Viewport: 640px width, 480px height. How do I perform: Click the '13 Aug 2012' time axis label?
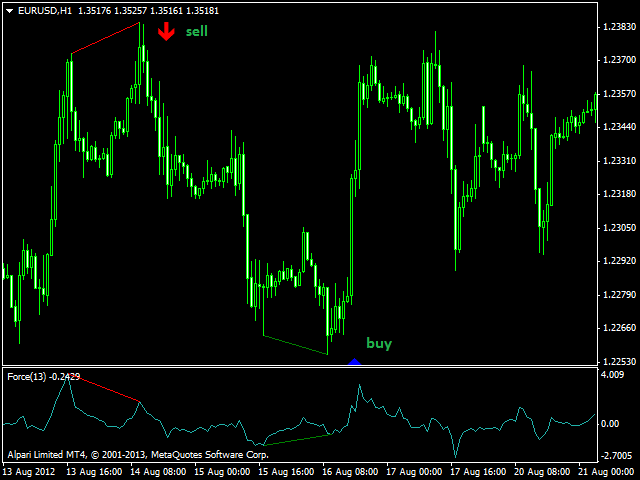tap(29, 472)
